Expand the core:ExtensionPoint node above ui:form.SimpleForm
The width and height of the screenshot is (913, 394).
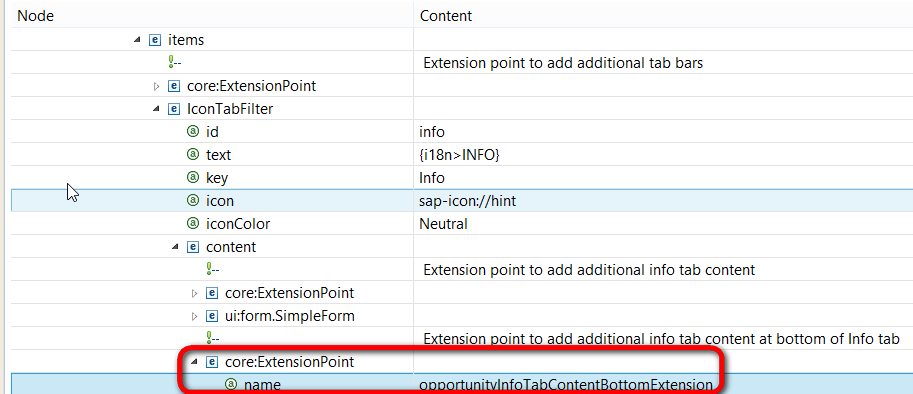[x=195, y=293]
